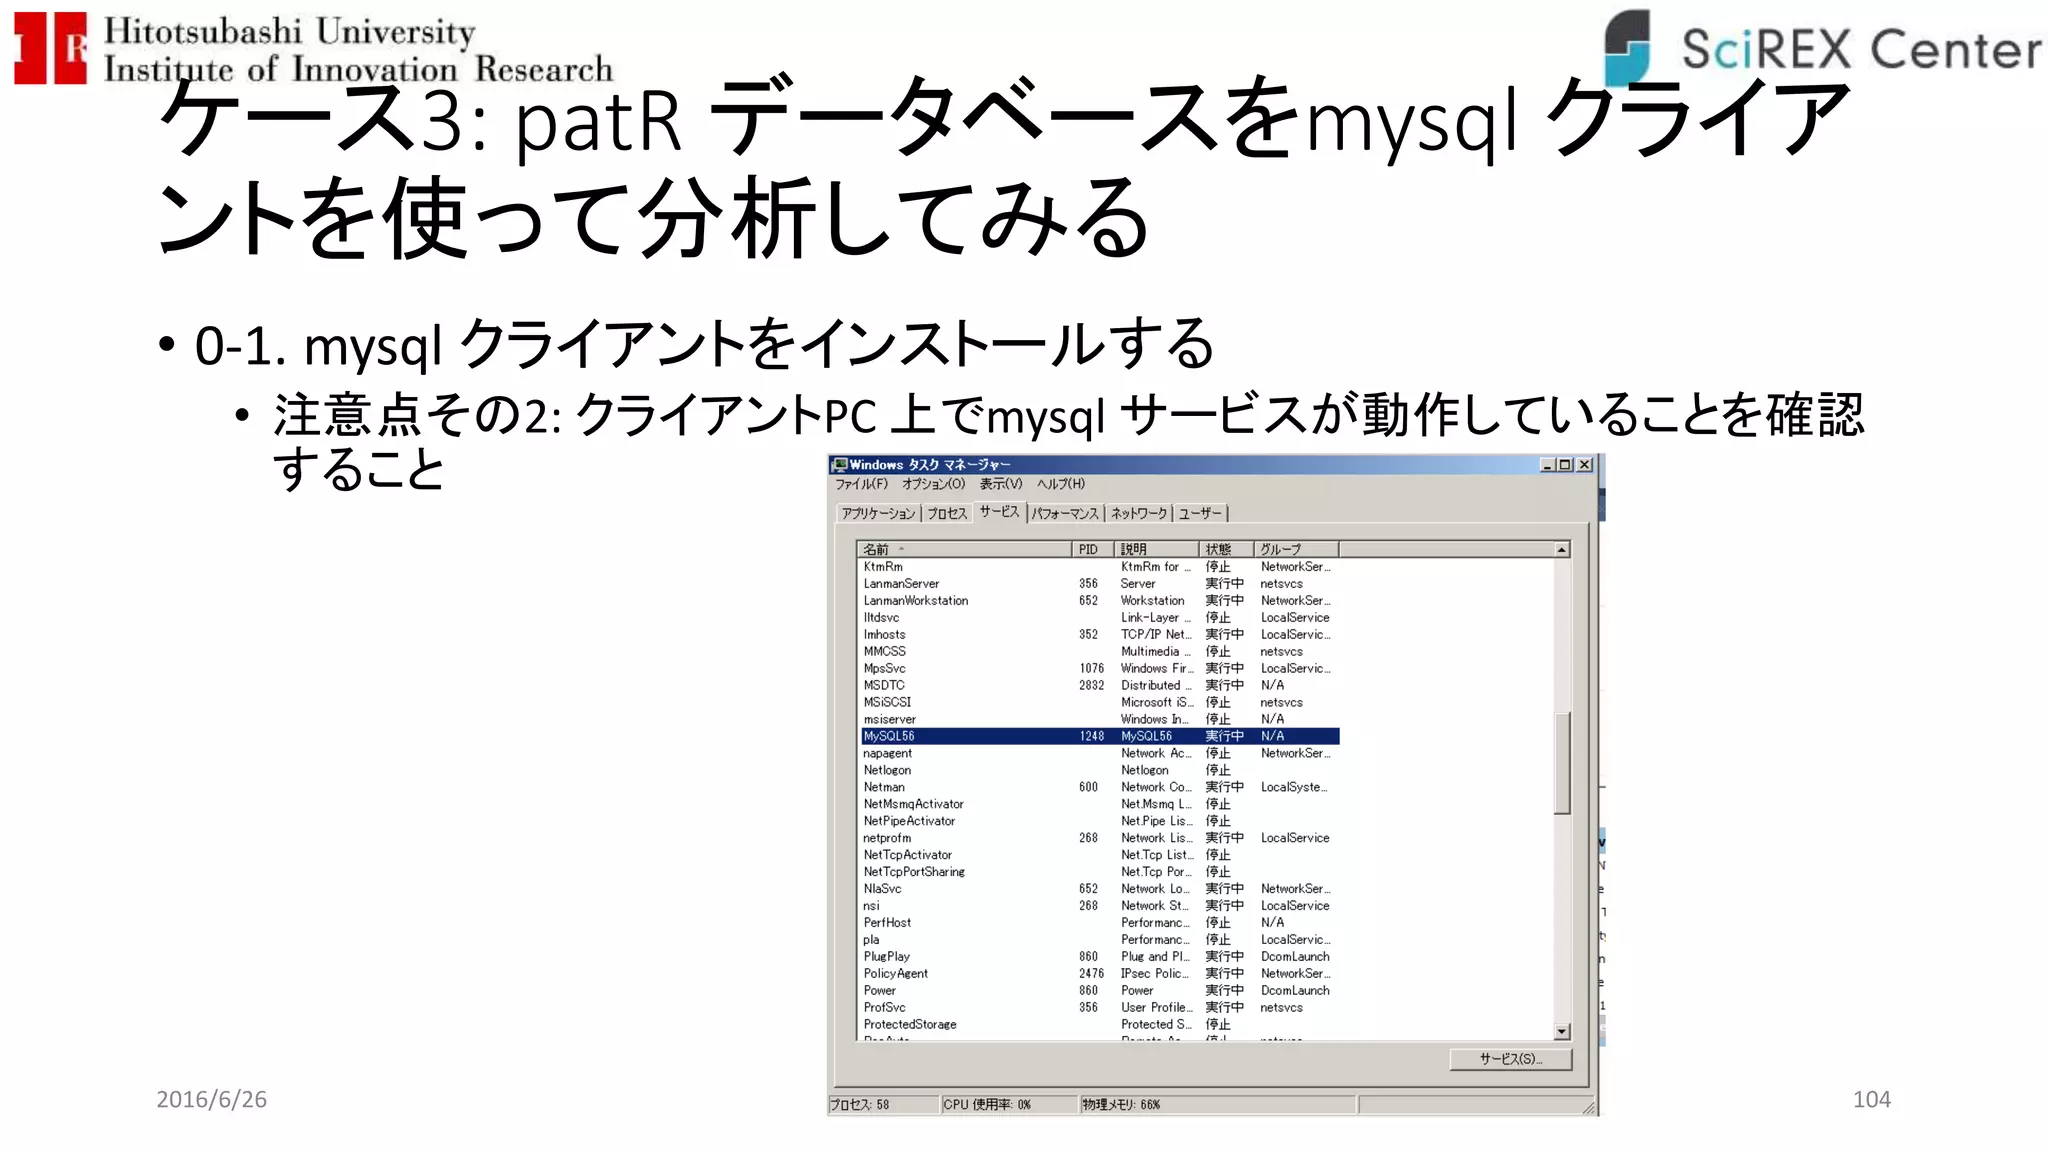
Task: Click the slide page number 104
Action: coord(1872,1100)
